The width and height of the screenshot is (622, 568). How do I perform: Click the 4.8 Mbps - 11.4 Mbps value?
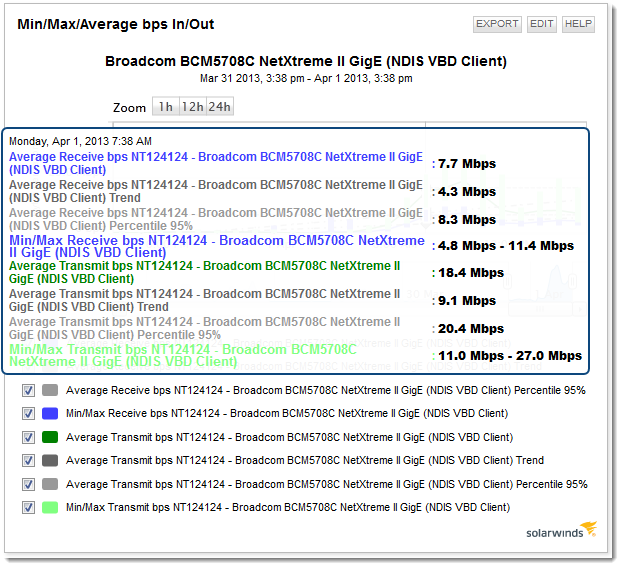click(x=506, y=246)
